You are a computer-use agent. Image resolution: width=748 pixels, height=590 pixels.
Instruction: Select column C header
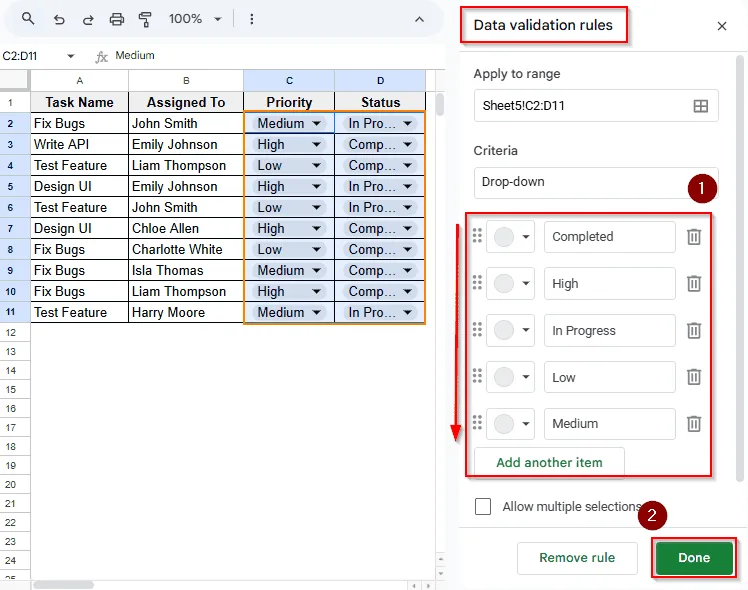[289, 81]
